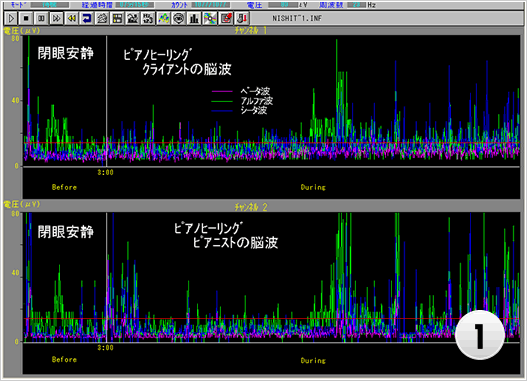Click the green アルファ波 legend line
527x381 pixels.
(x=222, y=101)
